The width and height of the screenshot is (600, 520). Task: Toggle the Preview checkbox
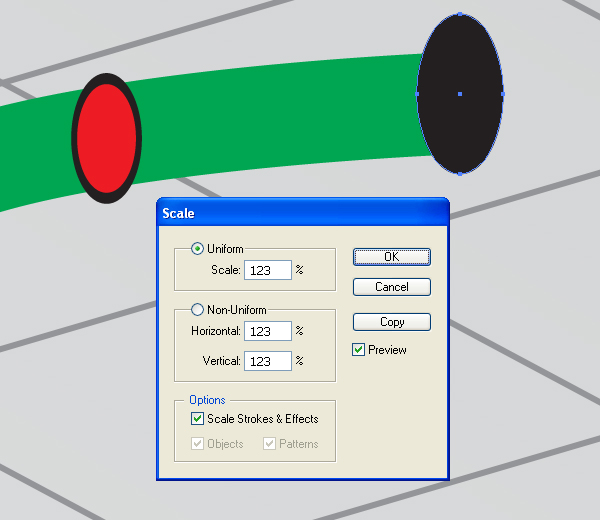point(358,349)
